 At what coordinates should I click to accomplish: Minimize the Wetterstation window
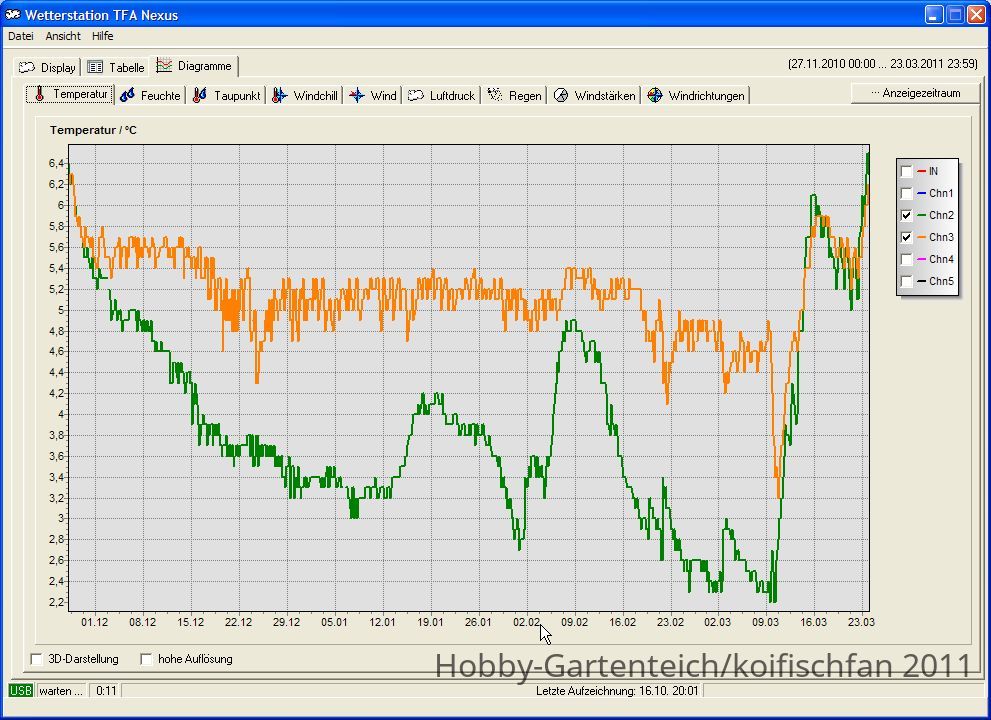point(934,15)
